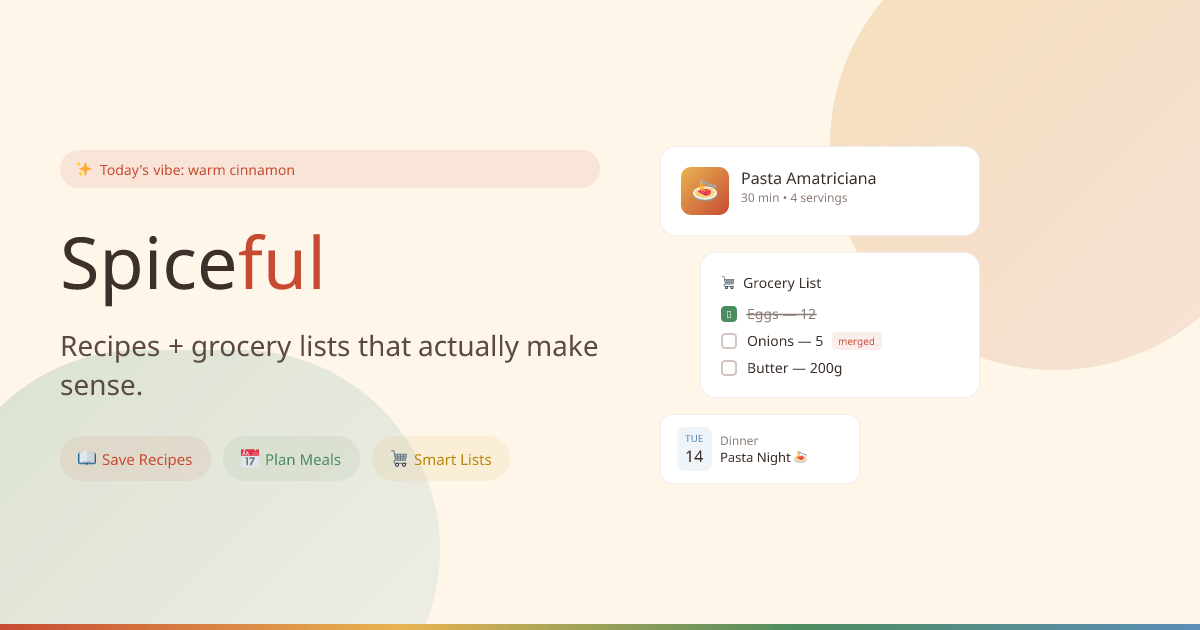1200x630 pixels.
Task: Check the Onions — 5 checkbox
Action: coord(728,340)
